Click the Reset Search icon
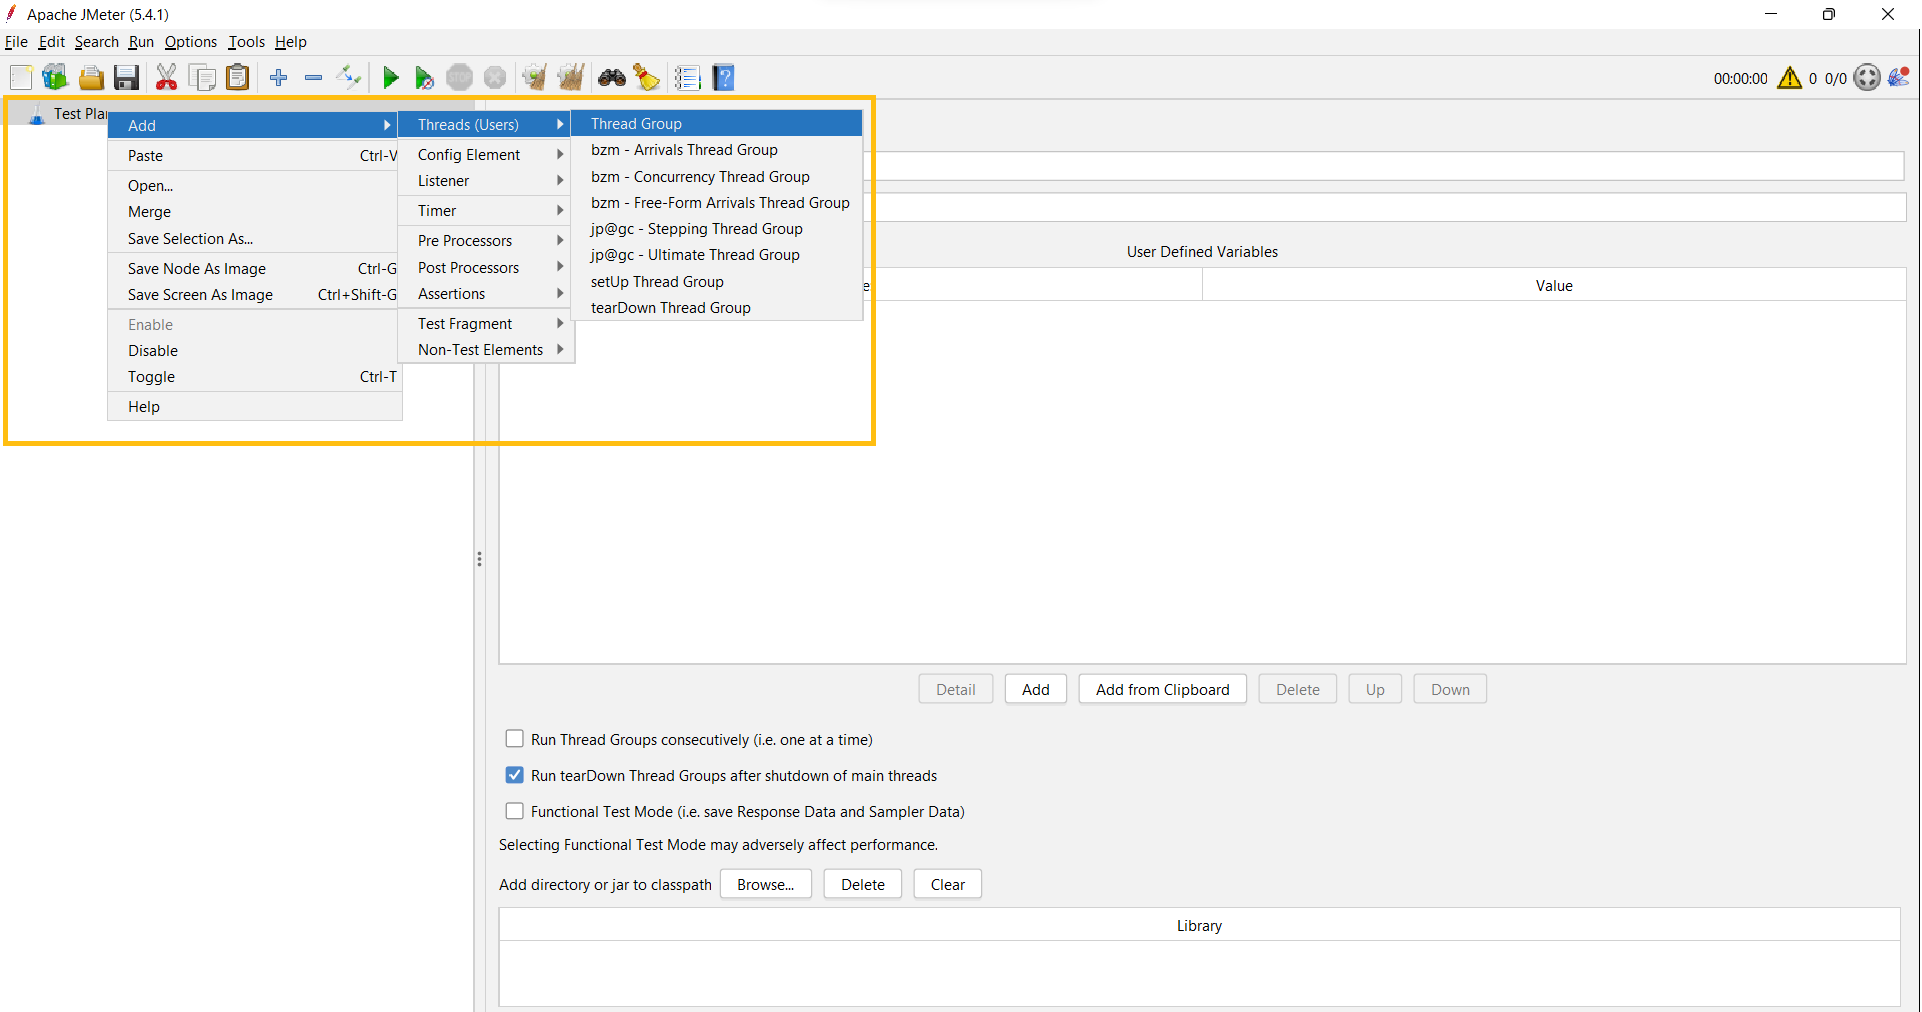This screenshot has height=1012, width=1922. click(647, 77)
